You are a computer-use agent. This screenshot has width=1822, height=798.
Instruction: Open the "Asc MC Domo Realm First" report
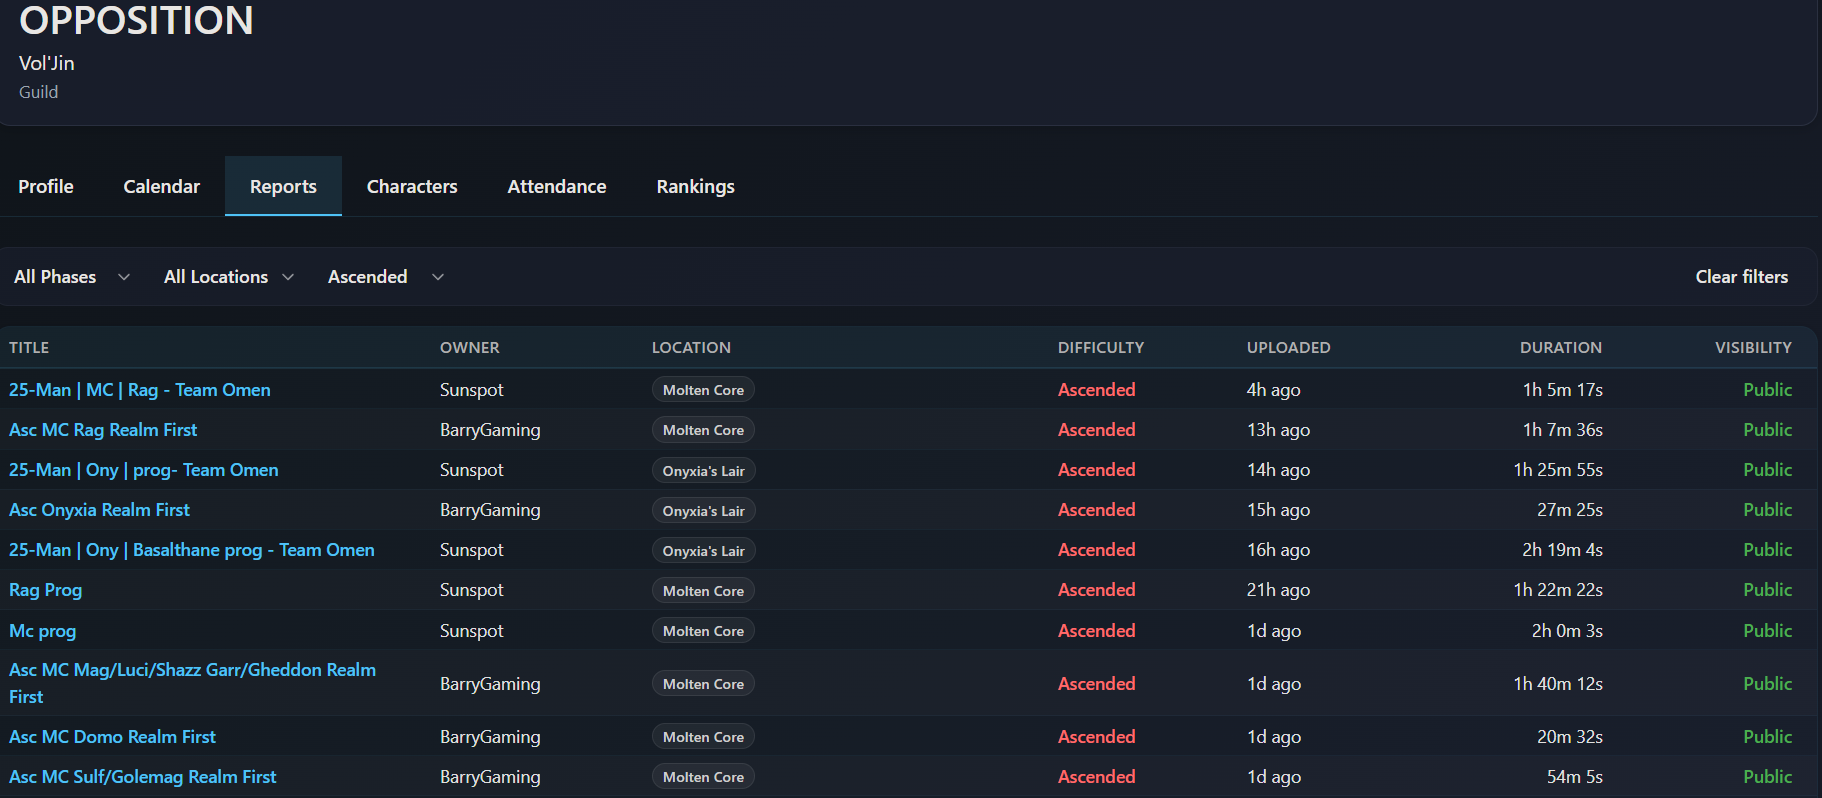[x=113, y=737]
